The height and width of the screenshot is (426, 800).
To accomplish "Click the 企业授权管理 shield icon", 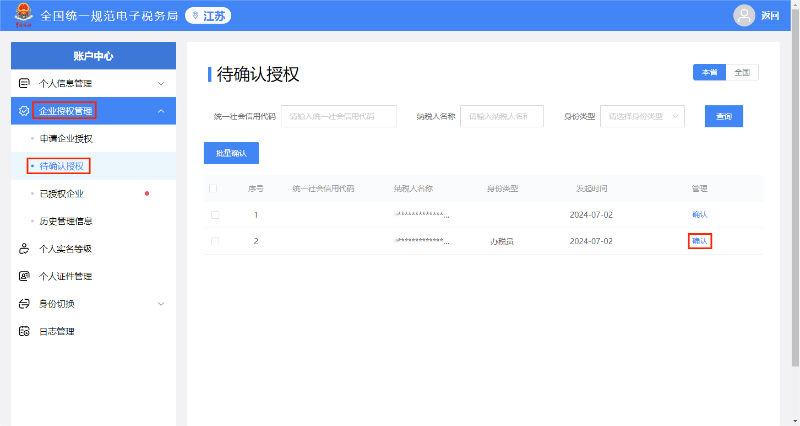I will (x=24, y=111).
